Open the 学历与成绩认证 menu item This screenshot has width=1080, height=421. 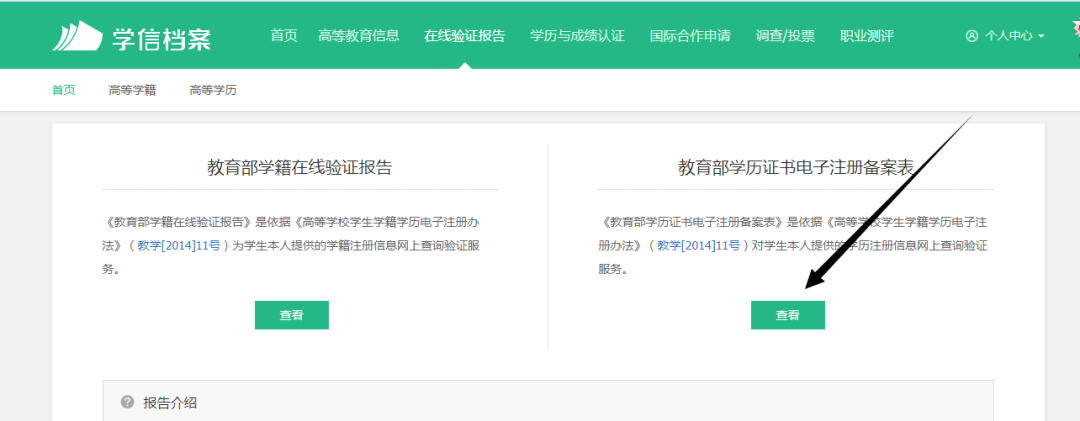coord(577,36)
